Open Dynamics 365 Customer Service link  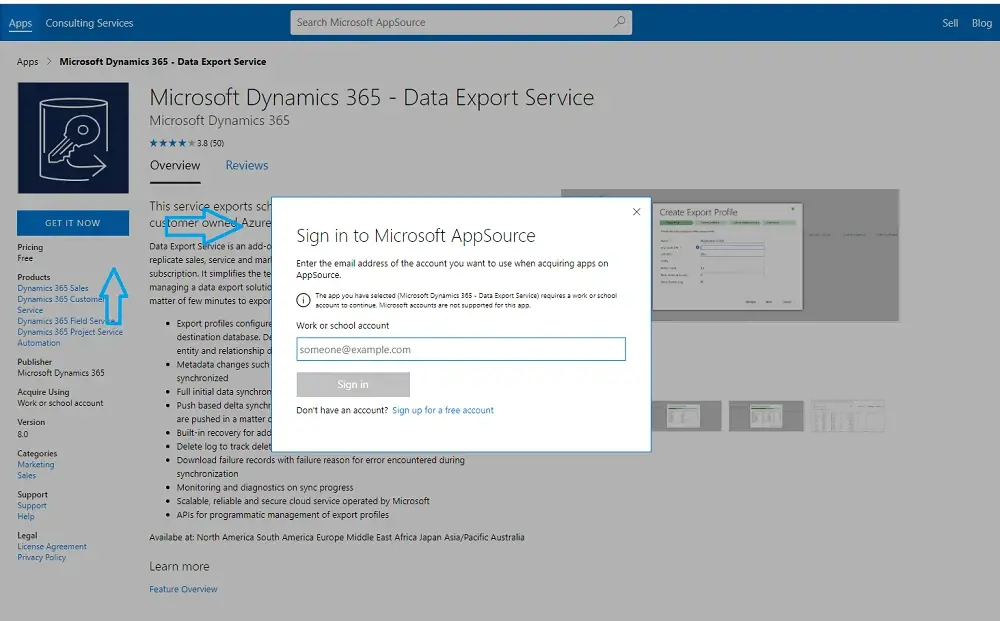tap(61, 304)
